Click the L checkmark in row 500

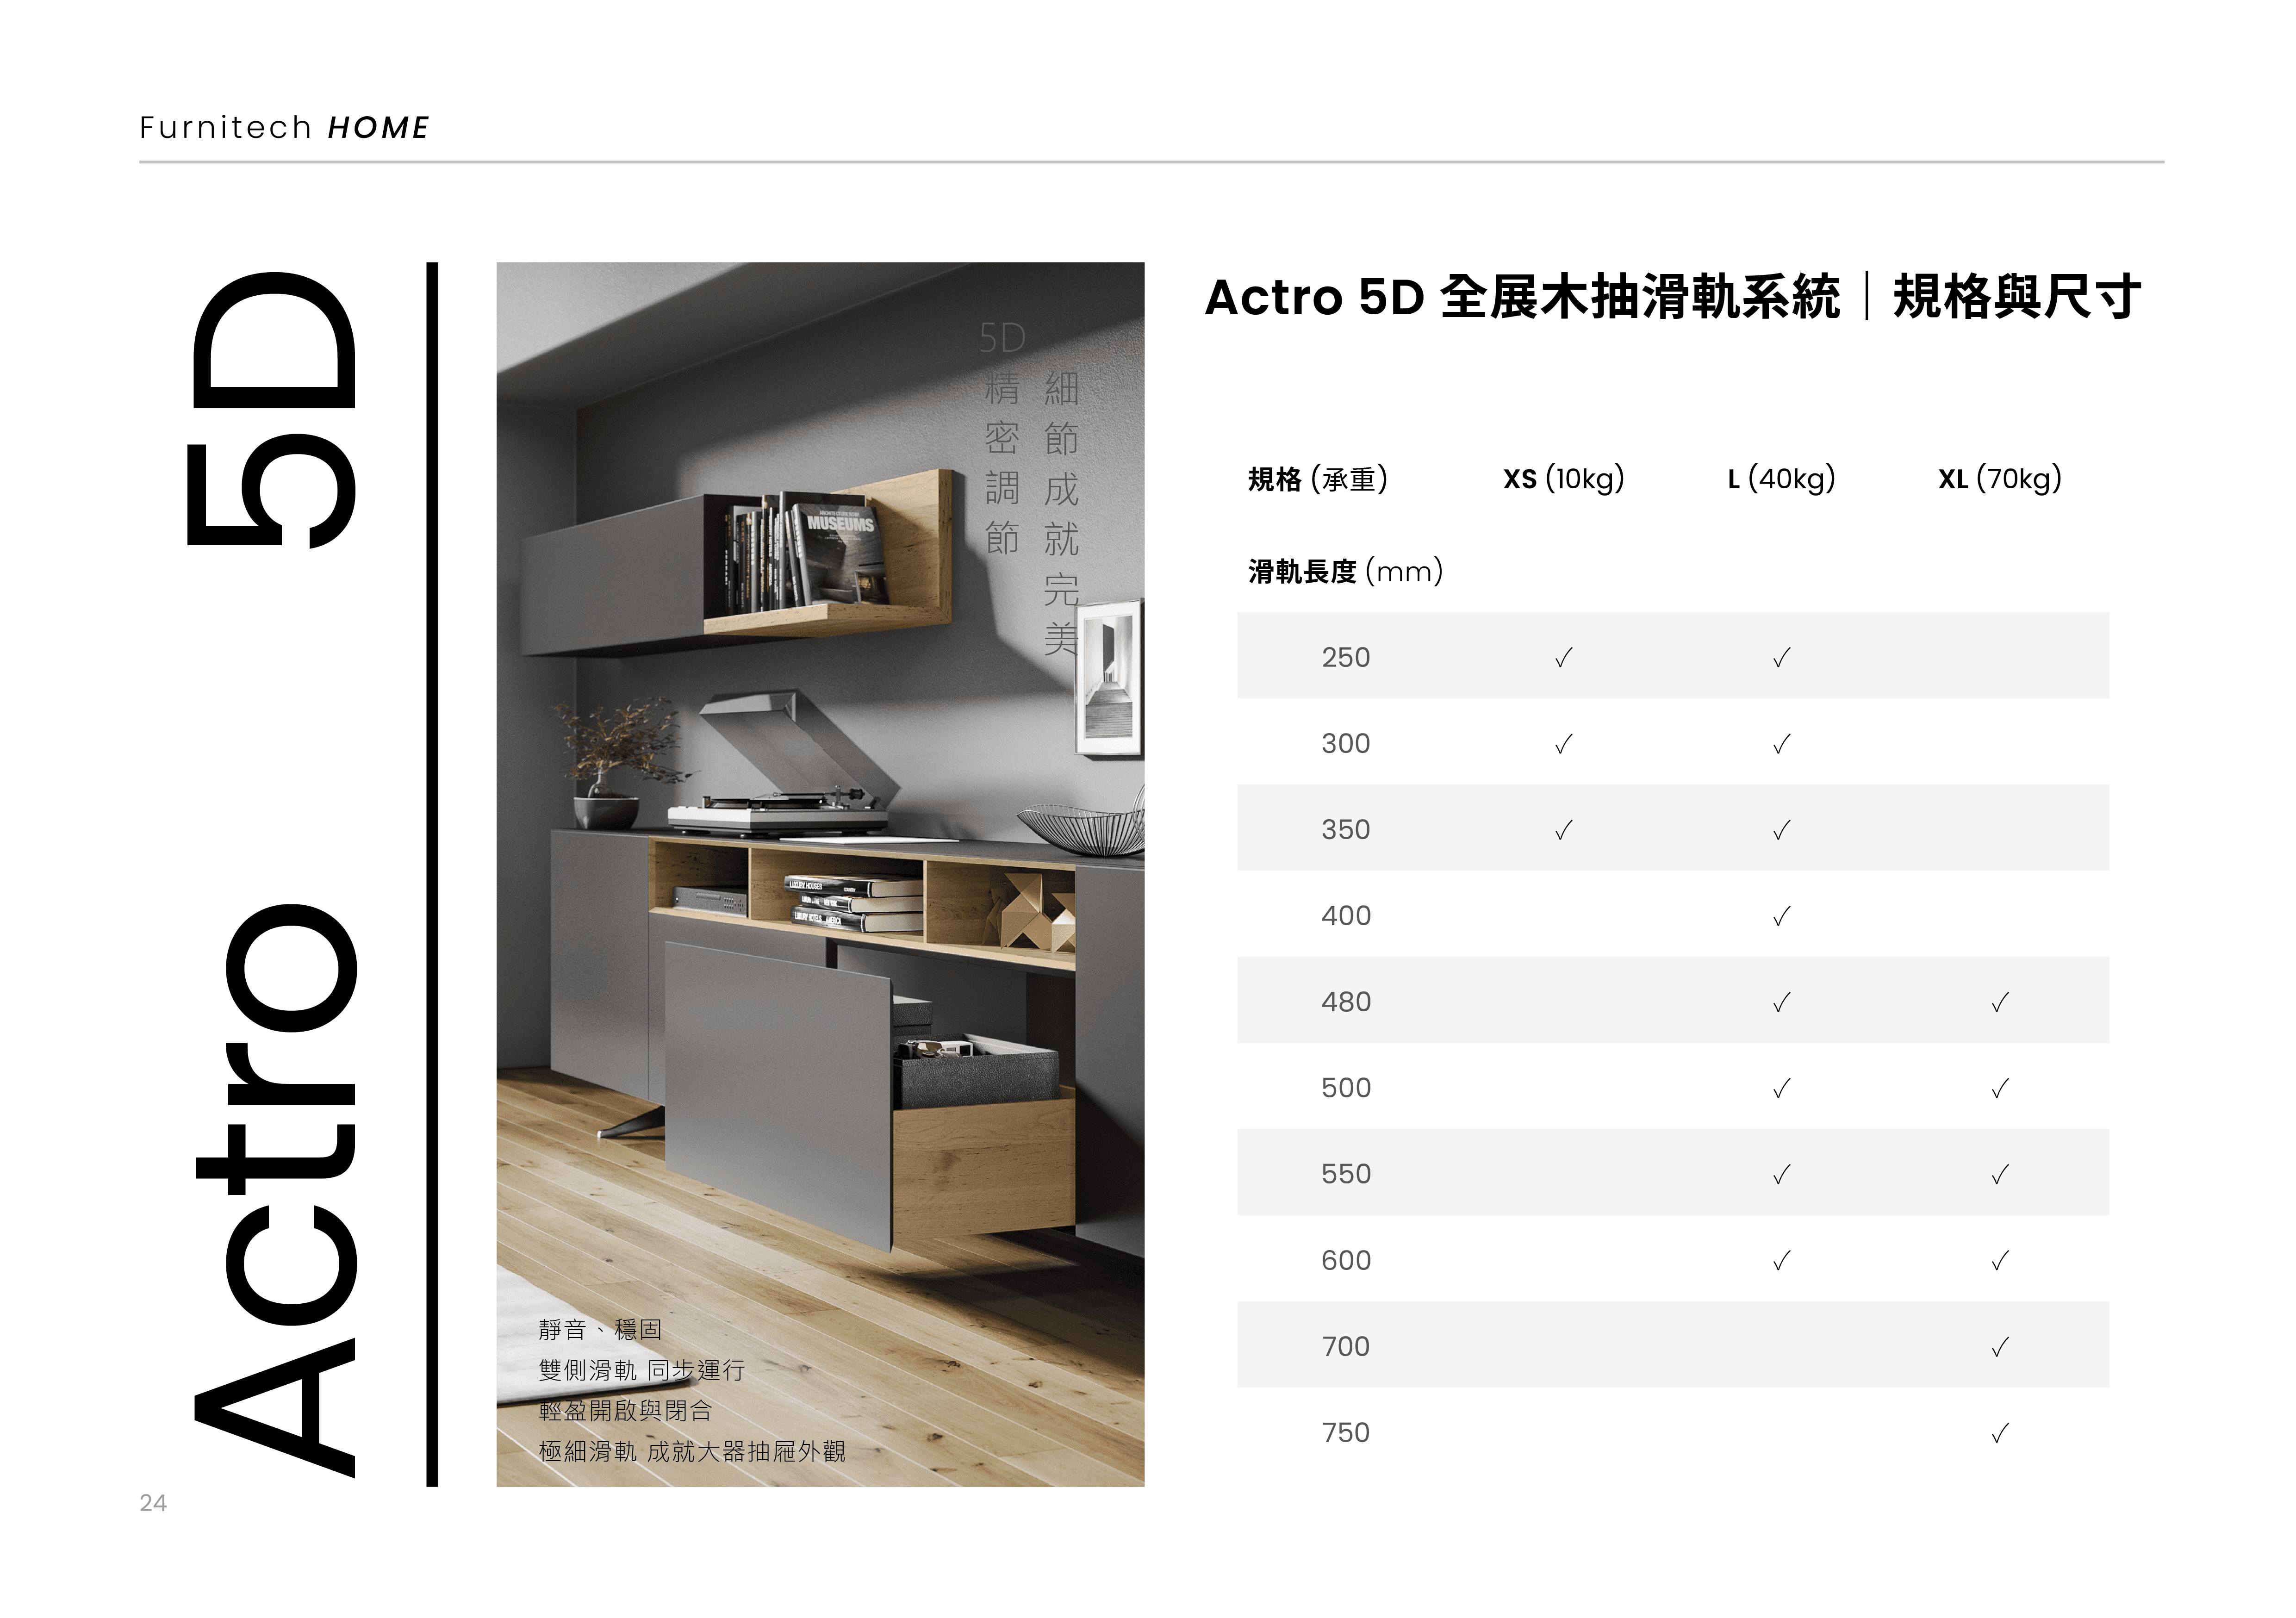[1781, 1088]
